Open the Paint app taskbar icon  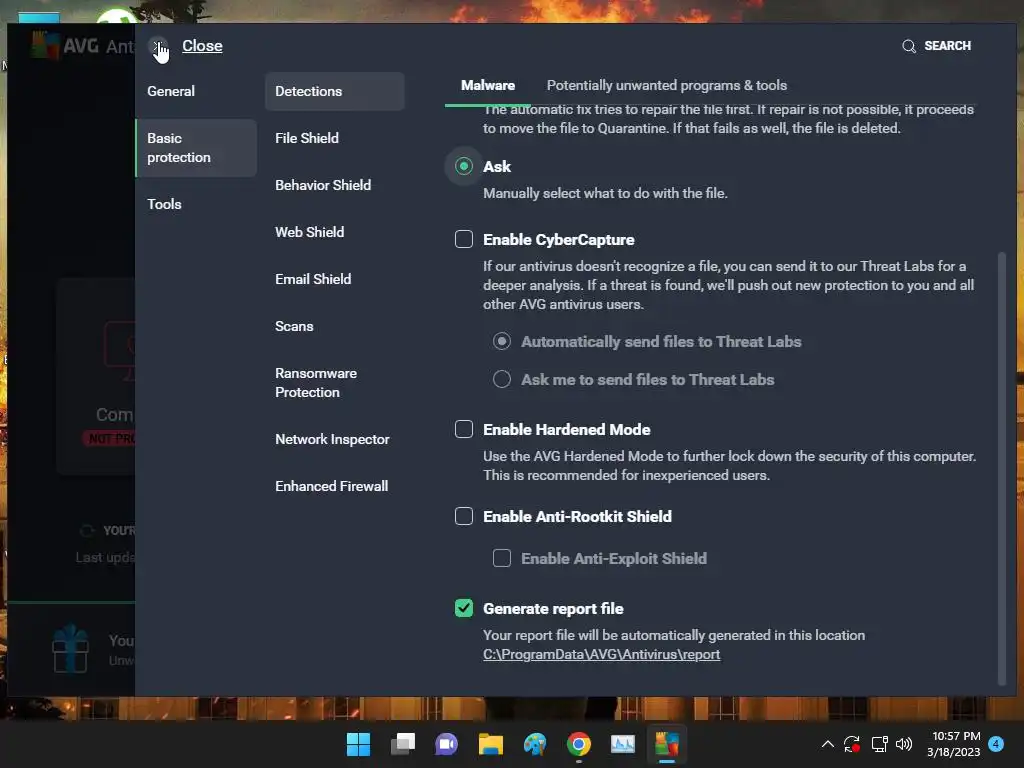click(x=535, y=744)
